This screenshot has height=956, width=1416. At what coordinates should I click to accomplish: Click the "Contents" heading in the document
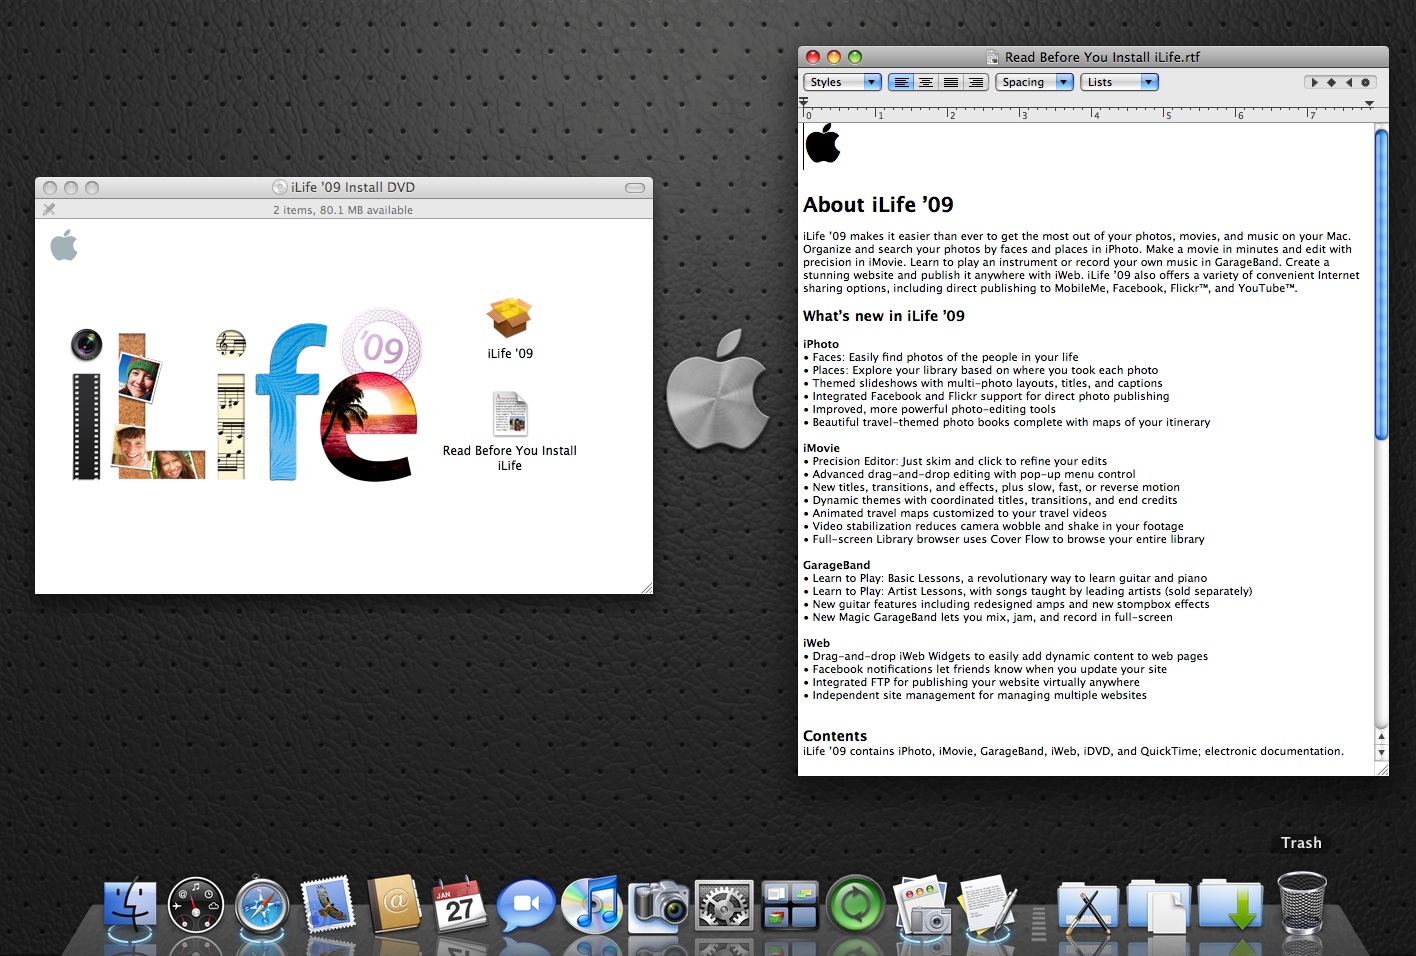click(835, 736)
